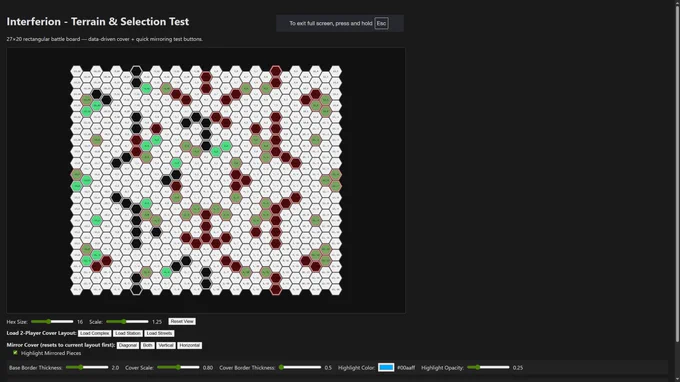Screen dimensions: 680x382
Task: Mirror cover with the Both button
Action: [x=147, y=346]
